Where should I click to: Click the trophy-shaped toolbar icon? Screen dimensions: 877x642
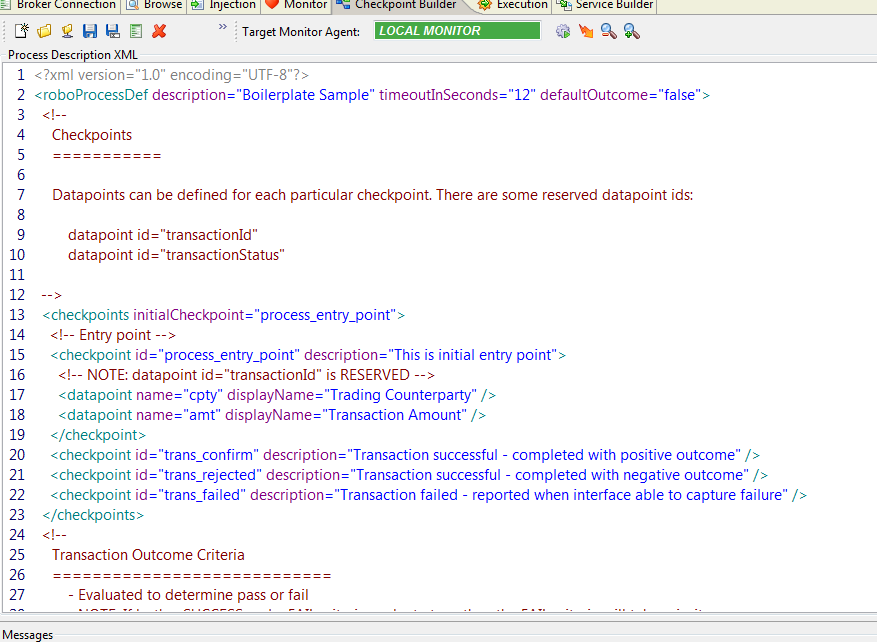tap(67, 31)
